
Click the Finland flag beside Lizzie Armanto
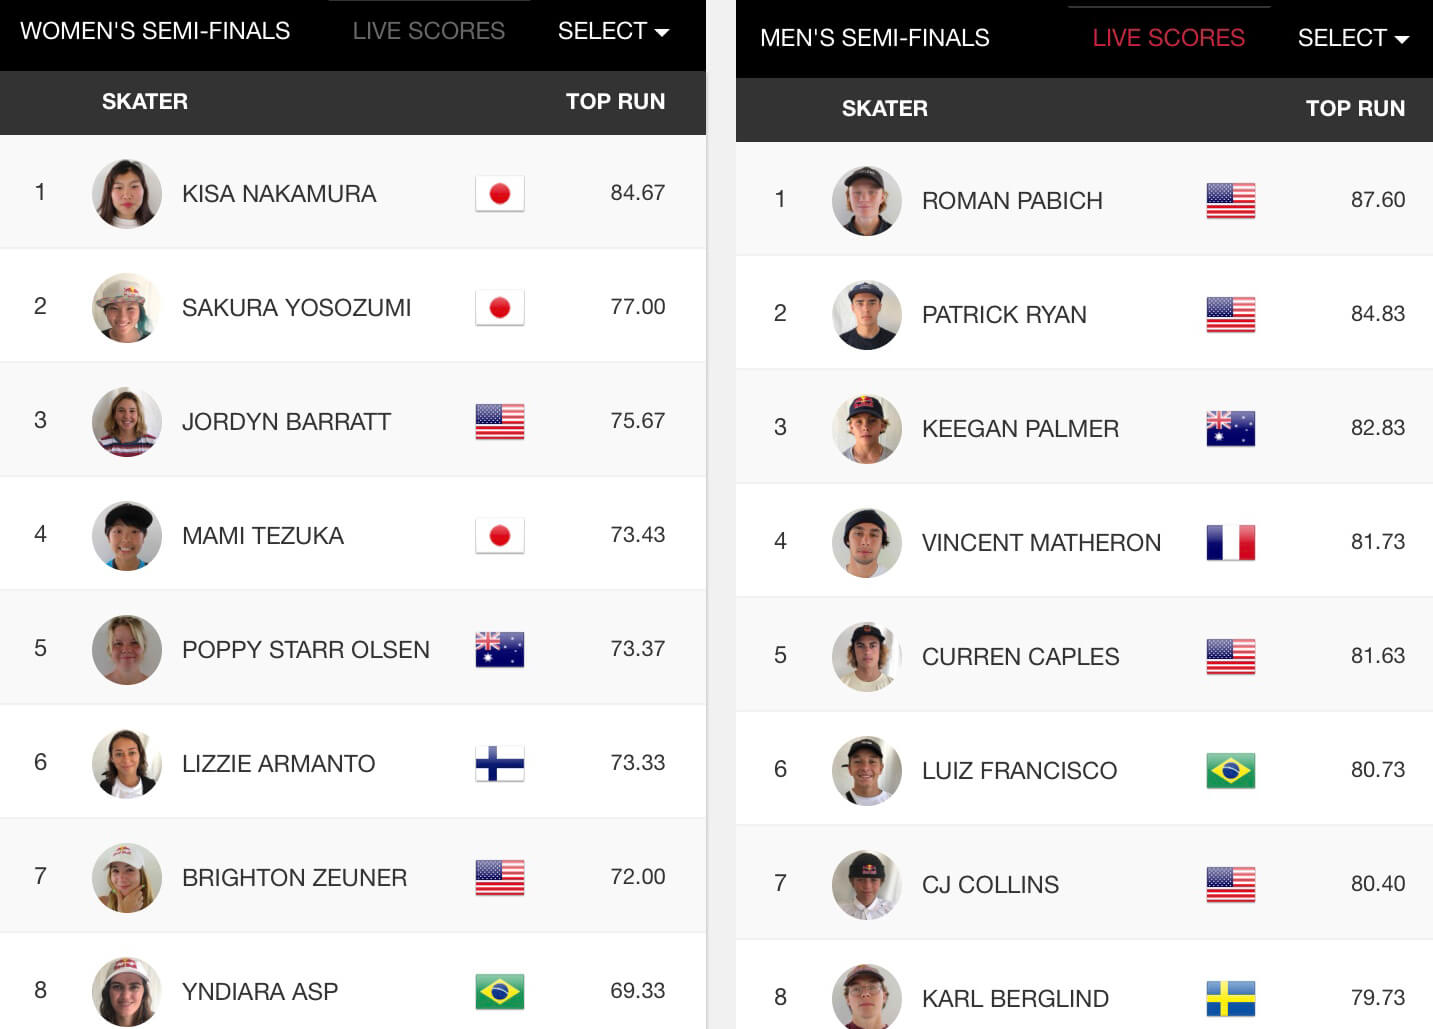[500, 764]
